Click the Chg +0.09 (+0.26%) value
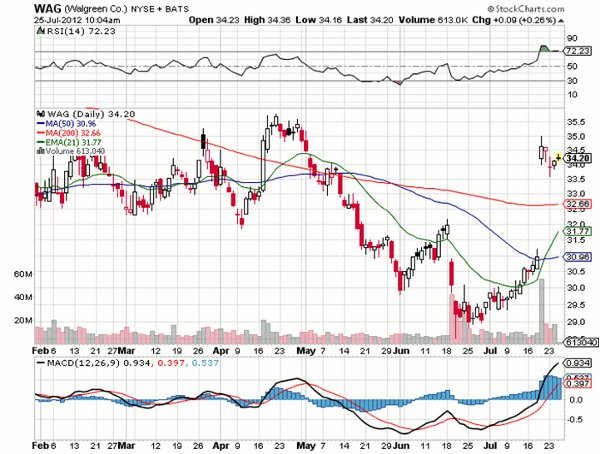This screenshot has width=600, height=454. tap(514, 20)
